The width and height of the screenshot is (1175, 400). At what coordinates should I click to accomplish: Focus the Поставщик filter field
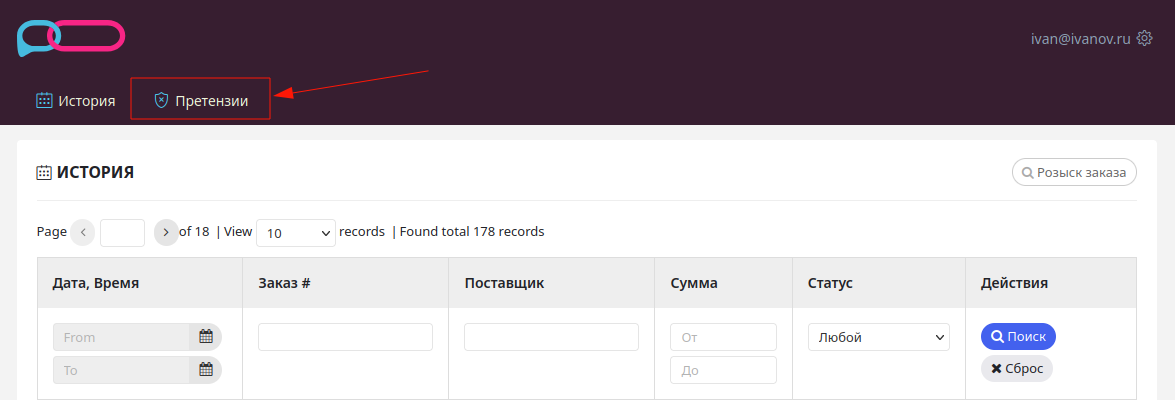pyautogui.click(x=552, y=337)
